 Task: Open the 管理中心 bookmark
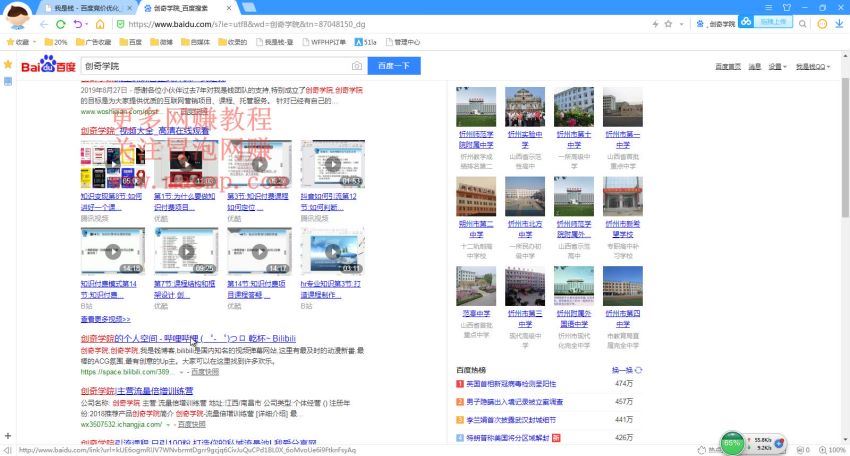403,42
